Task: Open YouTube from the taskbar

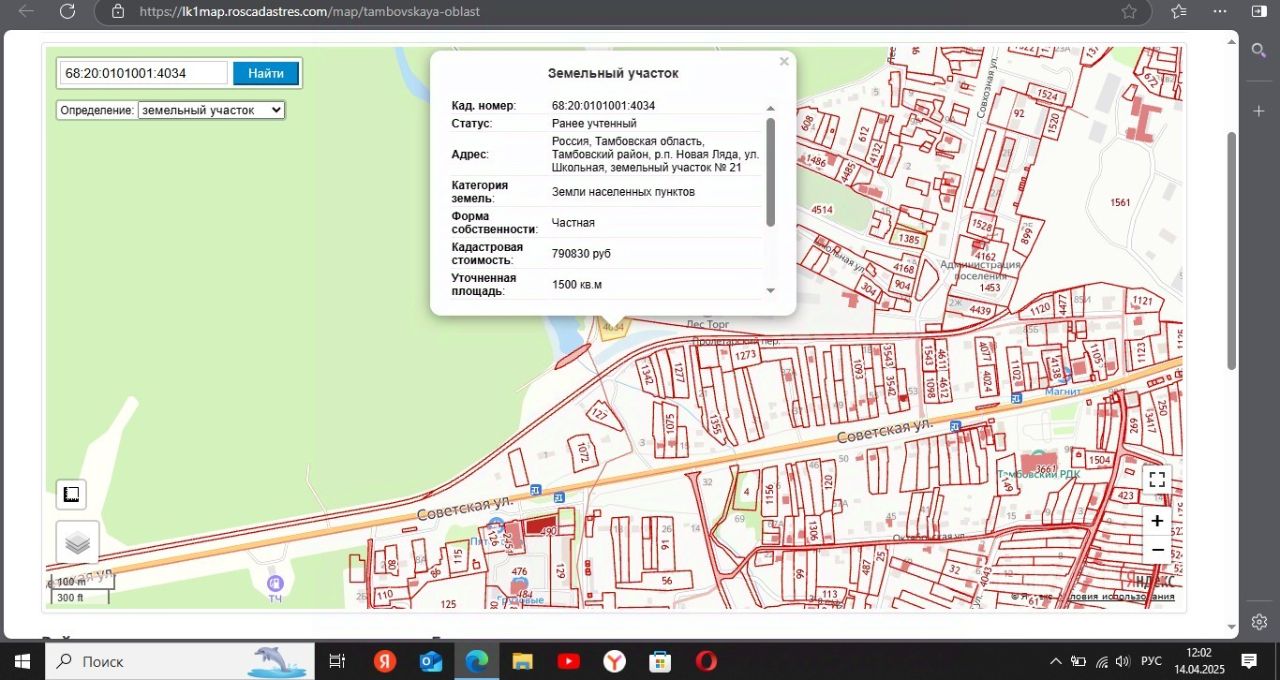Action: click(x=568, y=661)
